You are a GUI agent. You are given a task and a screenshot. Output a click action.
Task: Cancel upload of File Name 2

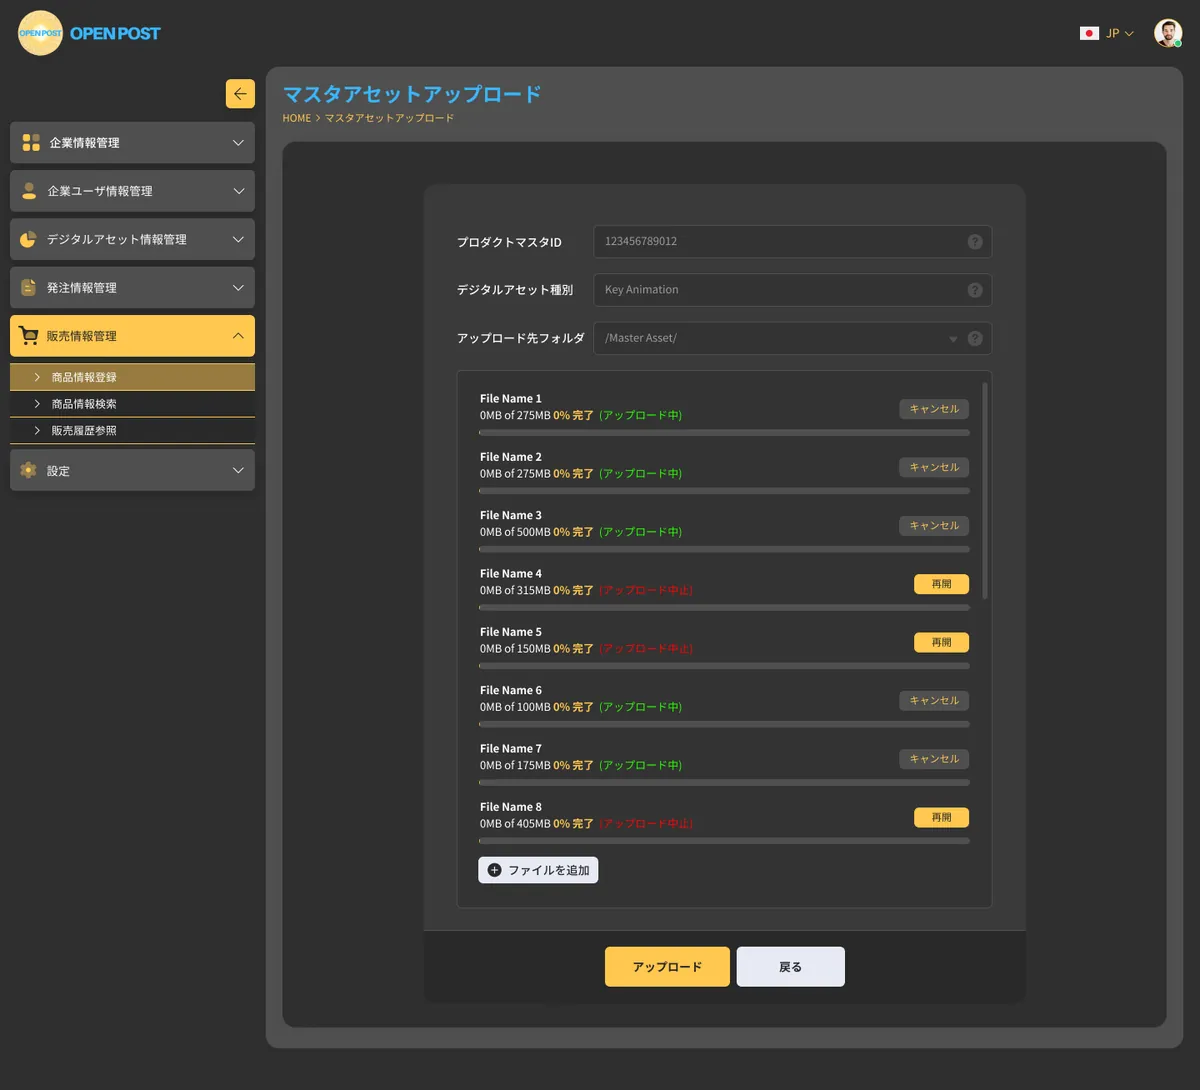point(934,467)
